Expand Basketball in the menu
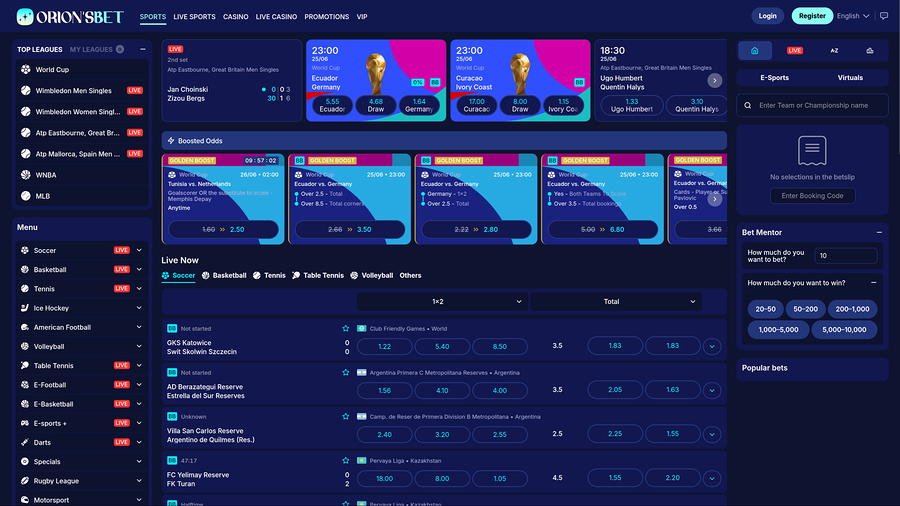The height and width of the screenshot is (506, 900). point(139,270)
